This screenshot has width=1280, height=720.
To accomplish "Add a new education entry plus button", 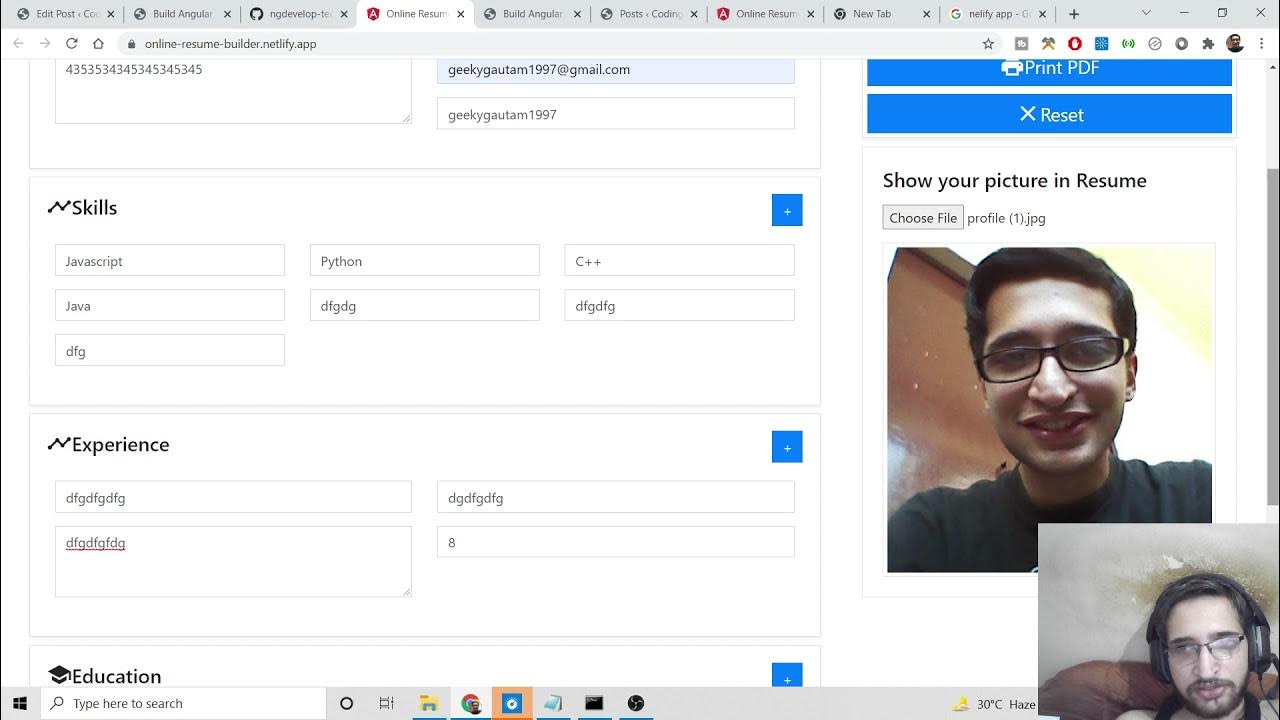I will tap(787, 677).
